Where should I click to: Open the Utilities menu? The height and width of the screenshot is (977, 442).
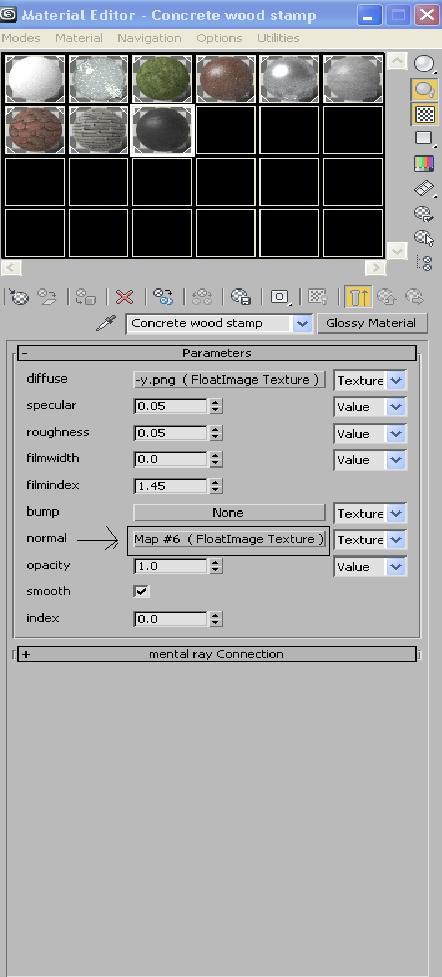click(x=278, y=38)
